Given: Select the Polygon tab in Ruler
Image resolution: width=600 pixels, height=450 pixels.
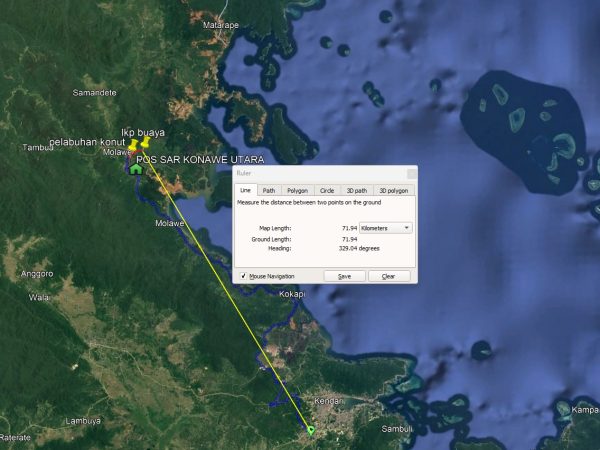Looking at the screenshot, I should (297, 190).
